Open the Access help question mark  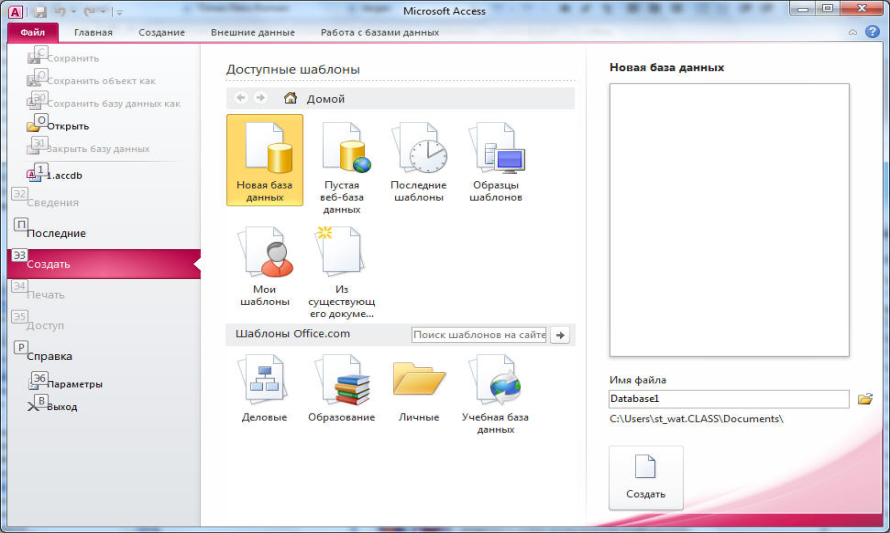[x=872, y=32]
